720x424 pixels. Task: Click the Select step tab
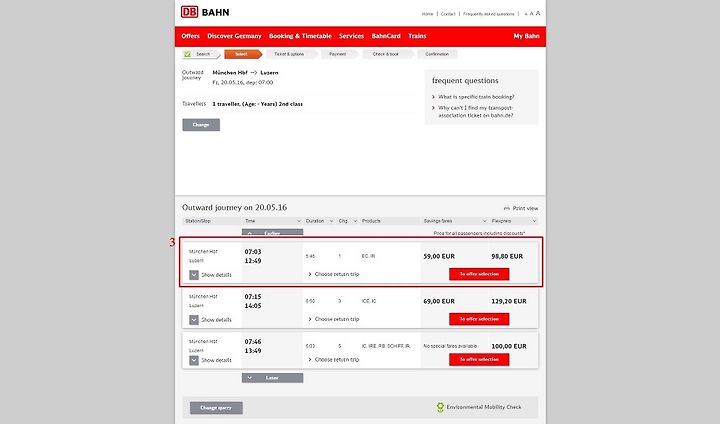click(x=242, y=54)
